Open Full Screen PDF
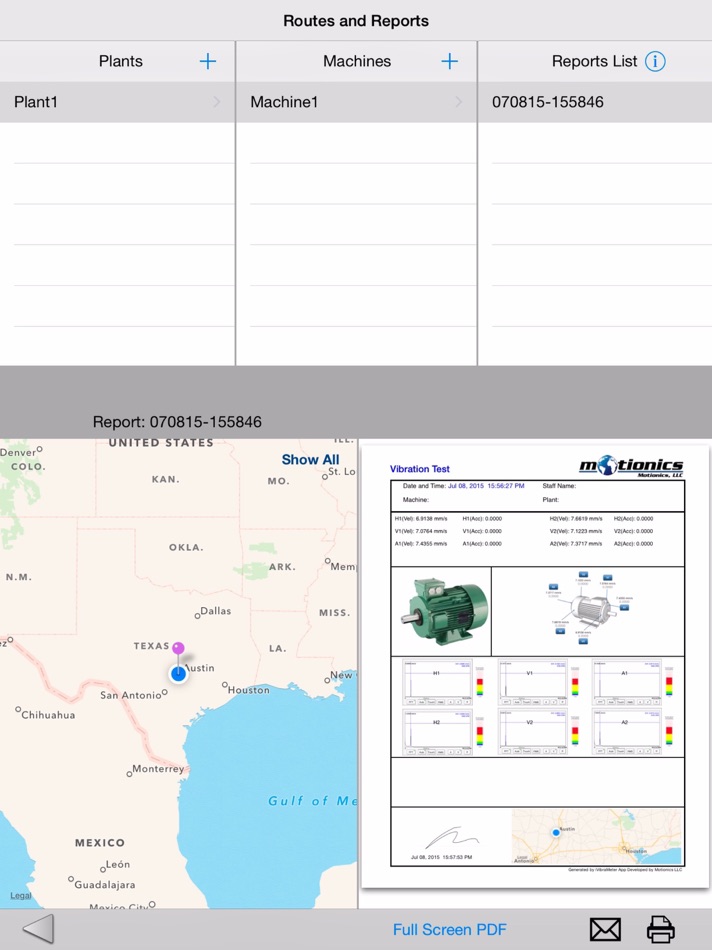Viewport: 712px width, 950px height. 450,929
